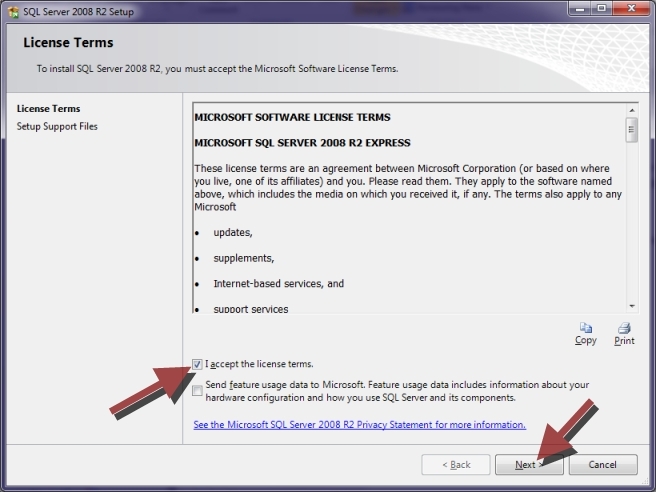656x492 pixels.
Task: Click the license text scrollbar thumb
Action: 632,130
